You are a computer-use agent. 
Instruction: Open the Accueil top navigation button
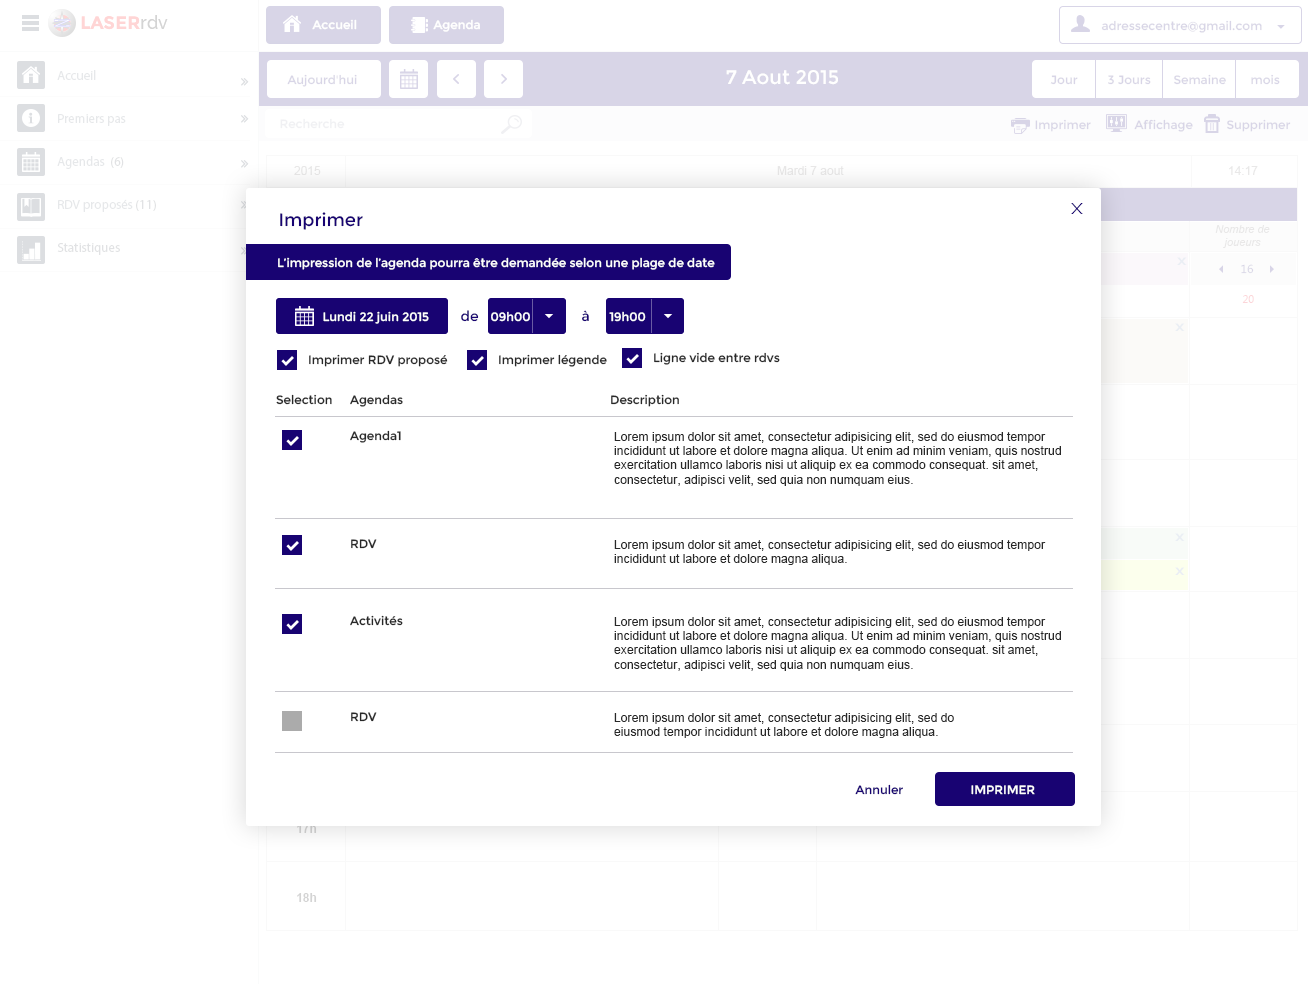pyautogui.click(x=323, y=25)
